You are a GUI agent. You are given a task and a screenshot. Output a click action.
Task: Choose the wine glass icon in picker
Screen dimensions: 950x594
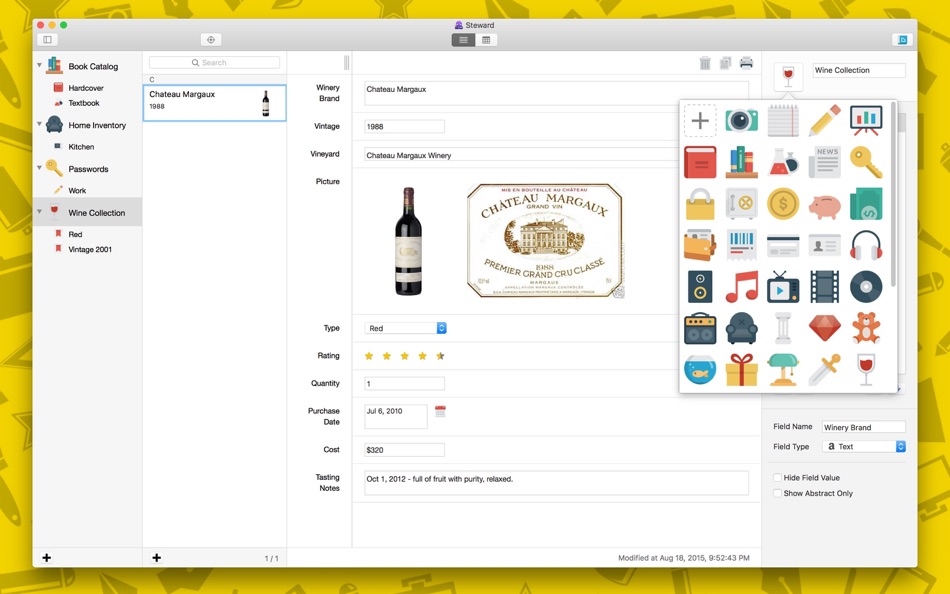[x=866, y=370]
